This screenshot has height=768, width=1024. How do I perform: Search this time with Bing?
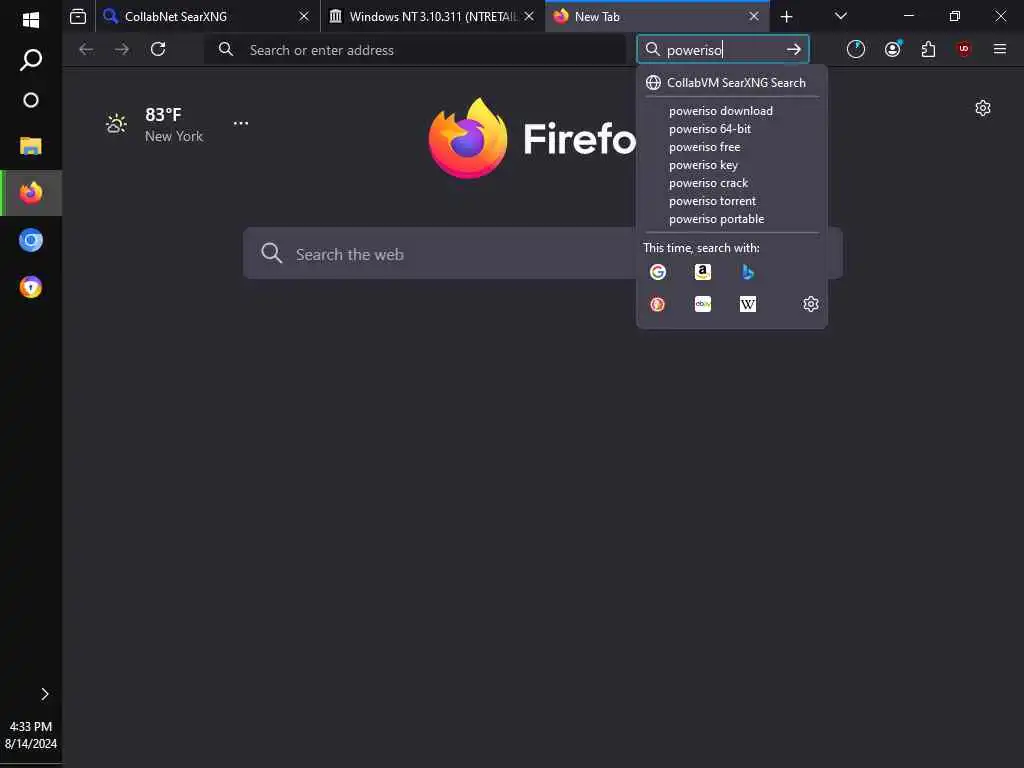click(748, 272)
